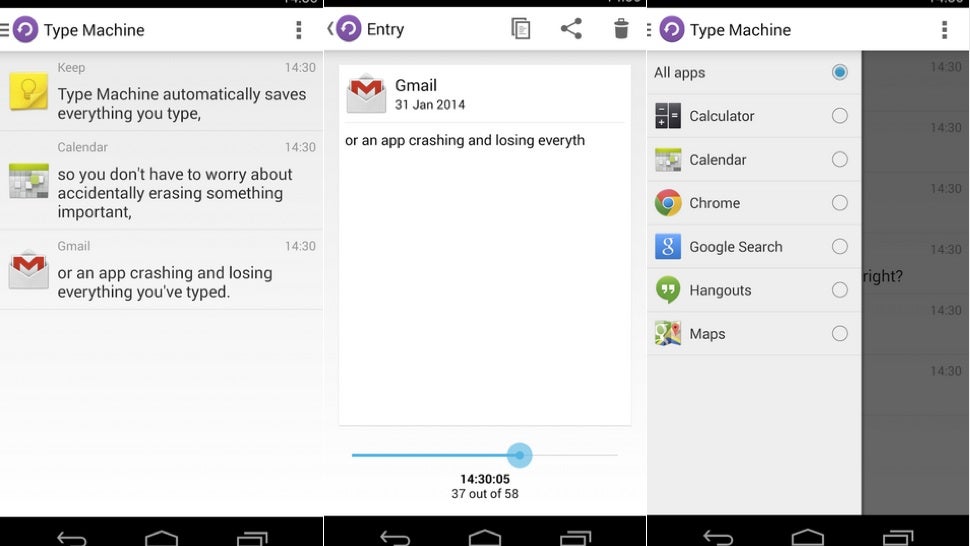970x546 pixels.
Task: Tap Chrome app icon in filter drawer
Action: (667, 203)
